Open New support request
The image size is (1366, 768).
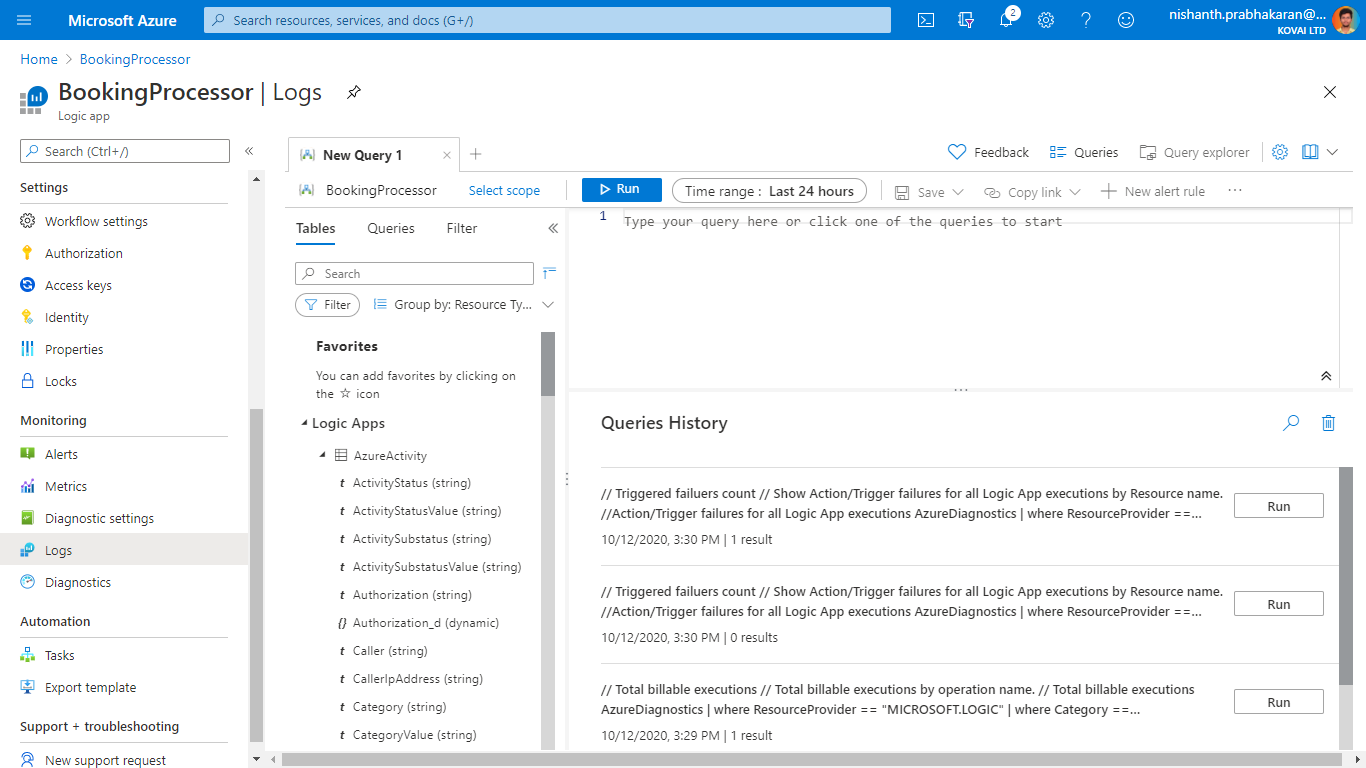105,760
